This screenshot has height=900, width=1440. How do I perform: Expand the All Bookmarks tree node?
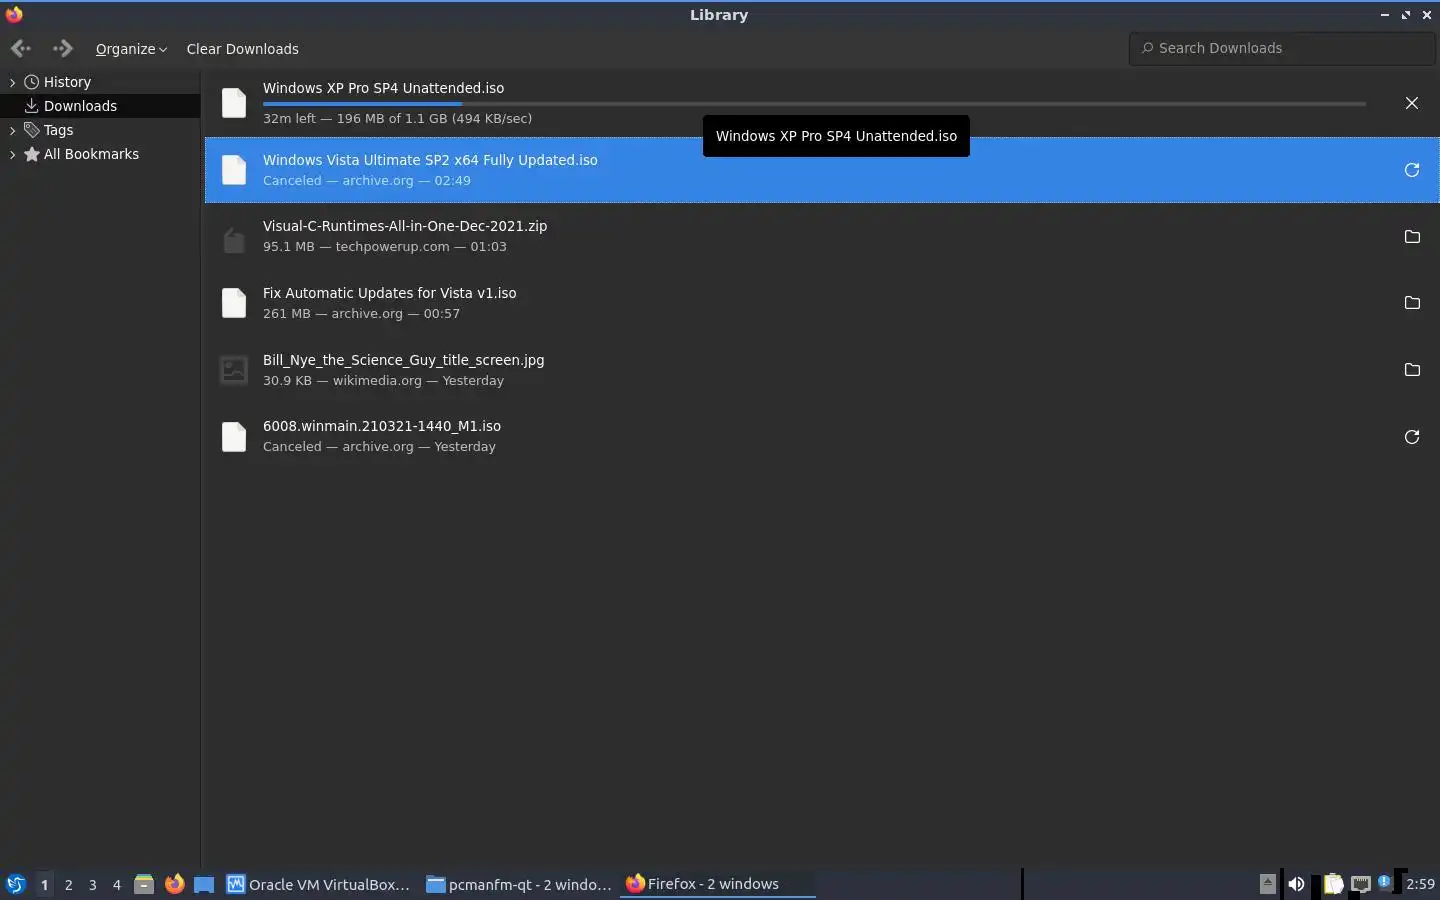(x=12, y=154)
